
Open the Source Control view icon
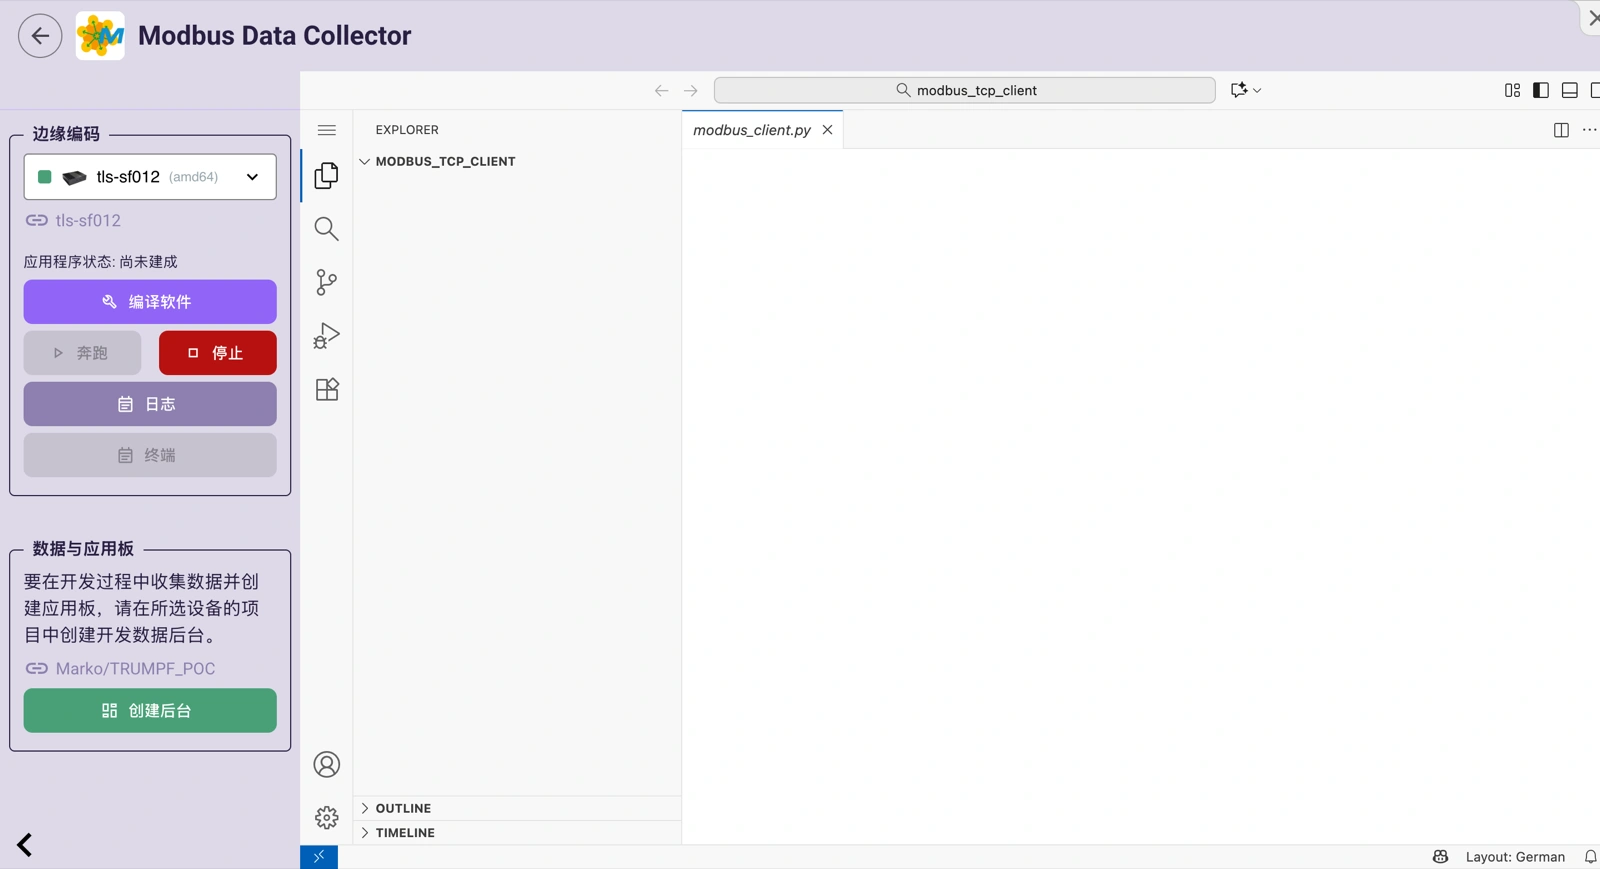pyautogui.click(x=327, y=282)
